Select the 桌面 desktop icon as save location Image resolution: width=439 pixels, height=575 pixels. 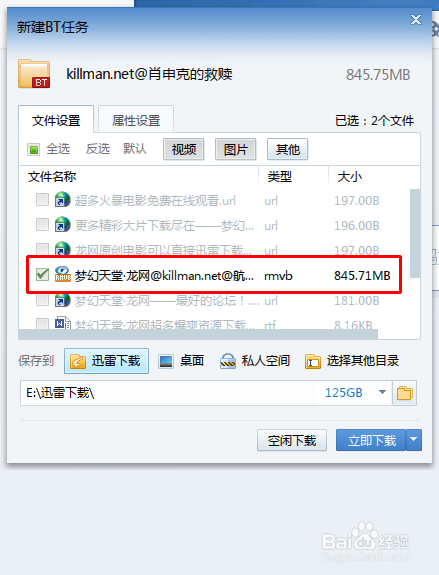(166, 361)
